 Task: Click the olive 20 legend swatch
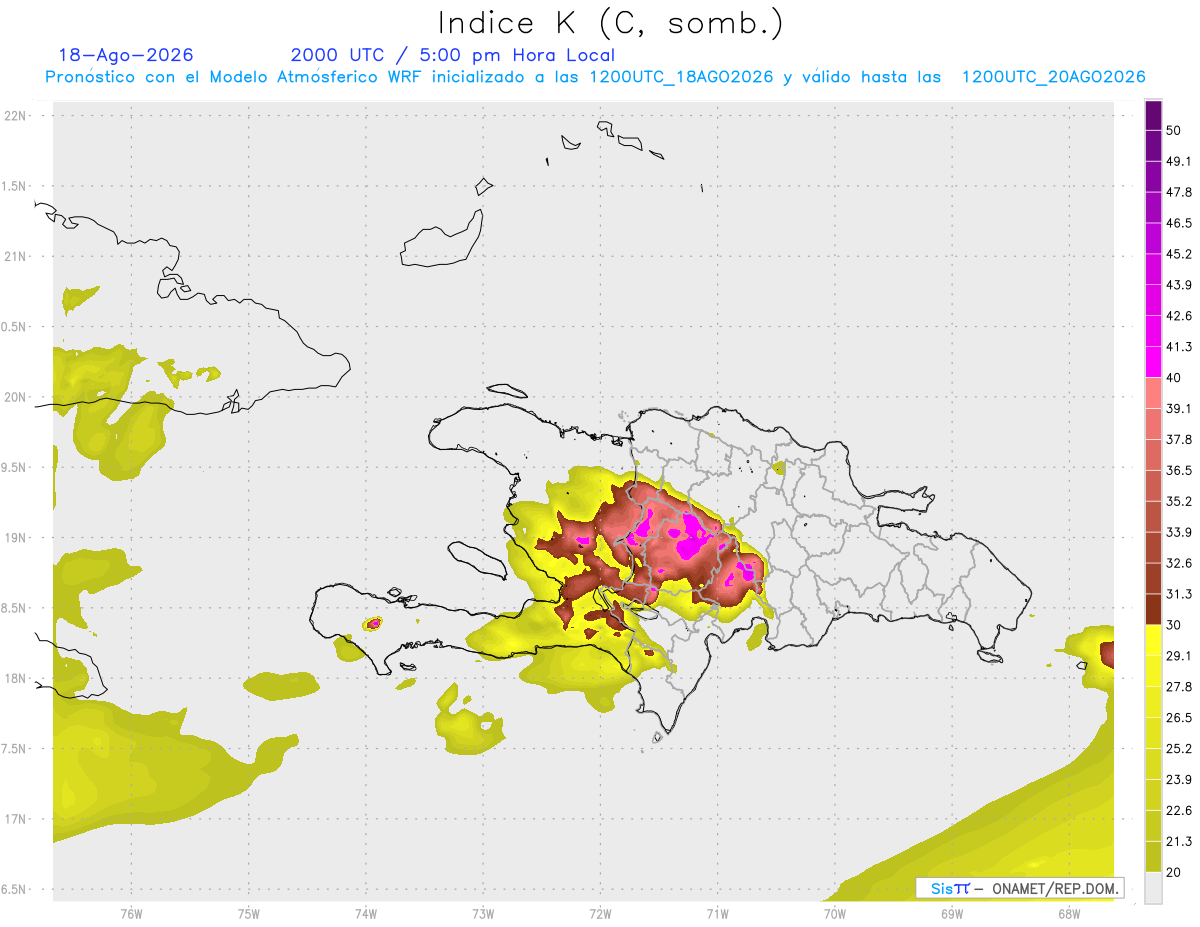click(x=1153, y=857)
